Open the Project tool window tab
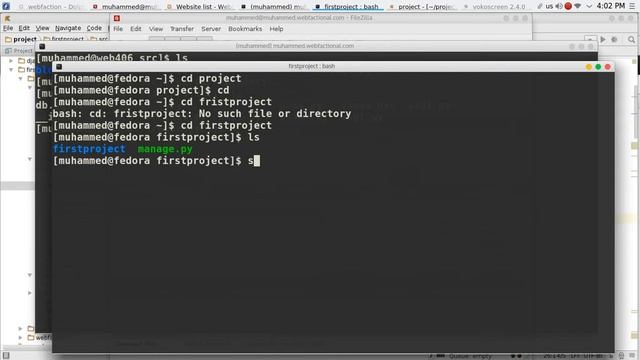Screen dimensions: 640x360 click(19, 51)
